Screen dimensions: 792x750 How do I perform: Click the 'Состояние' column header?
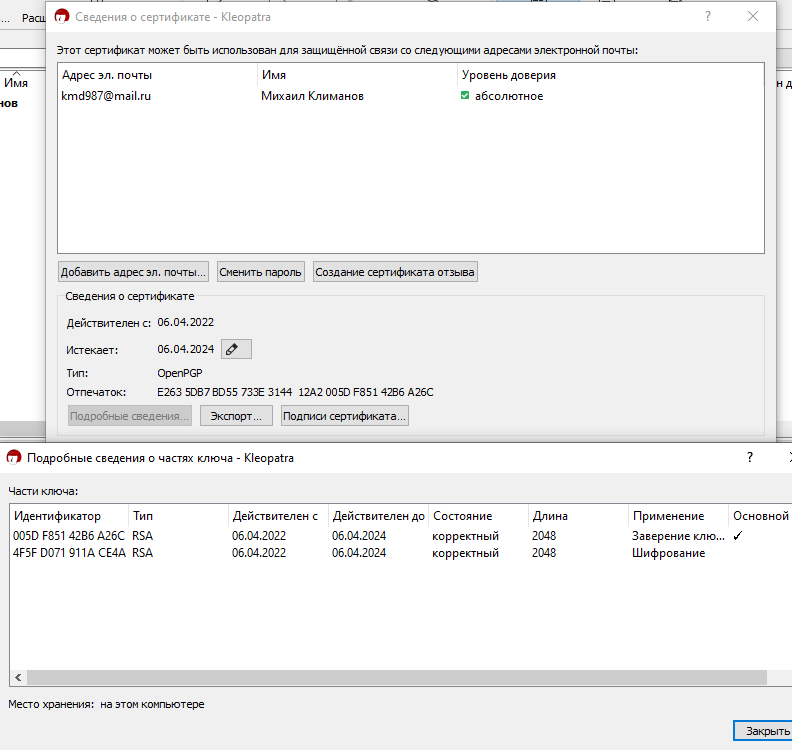(478, 516)
